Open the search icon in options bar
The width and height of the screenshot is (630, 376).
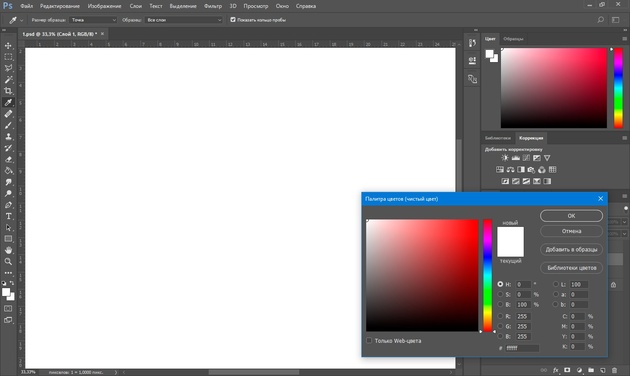[601, 20]
